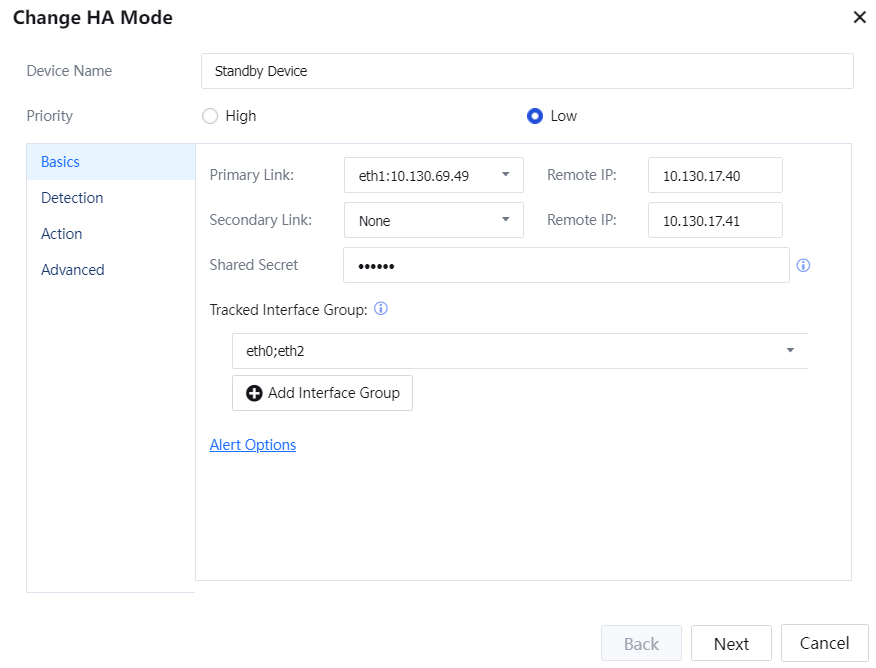
Task: Select the Low priority radio button
Action: click(x=535, y=116)
